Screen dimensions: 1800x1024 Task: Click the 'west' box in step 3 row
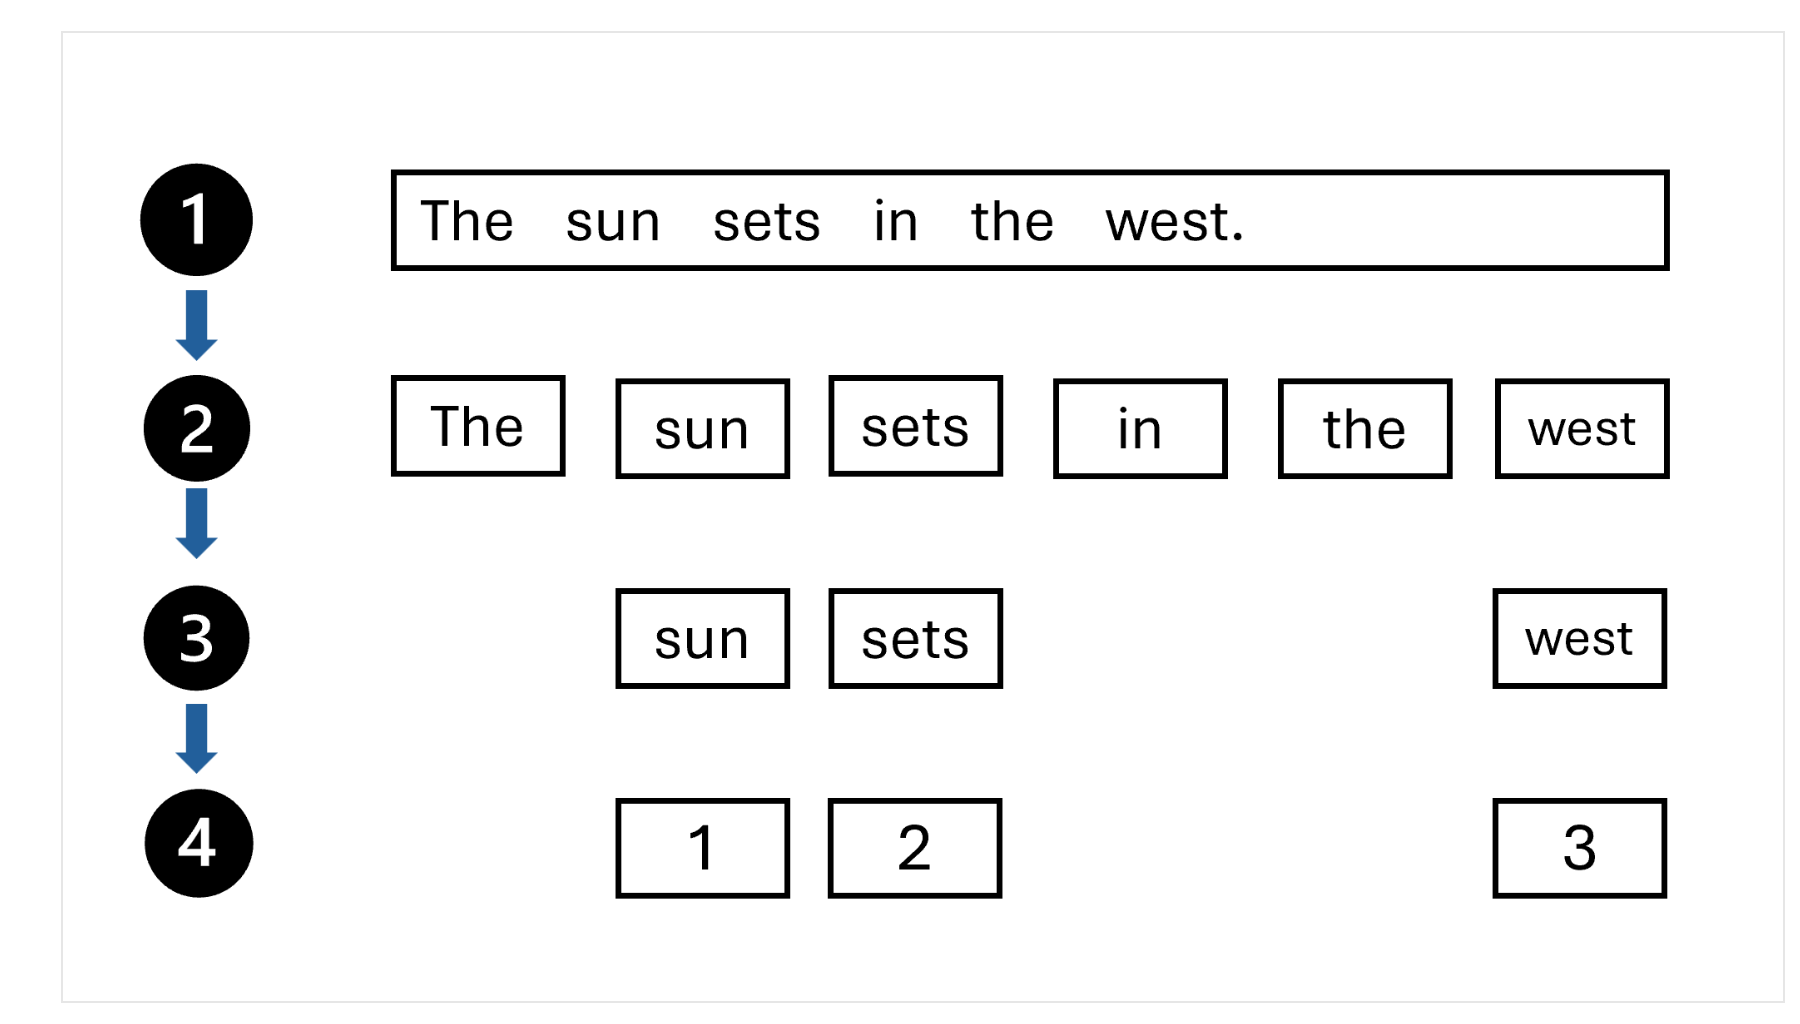(x=1579, y=638)
